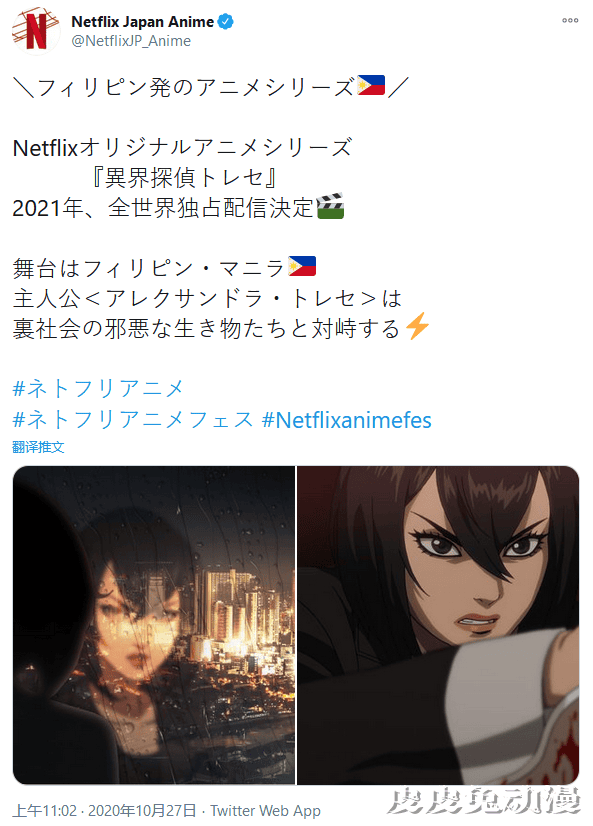Click the Philippine flag emoji in first line
The image size is (593, 826).
371,85
